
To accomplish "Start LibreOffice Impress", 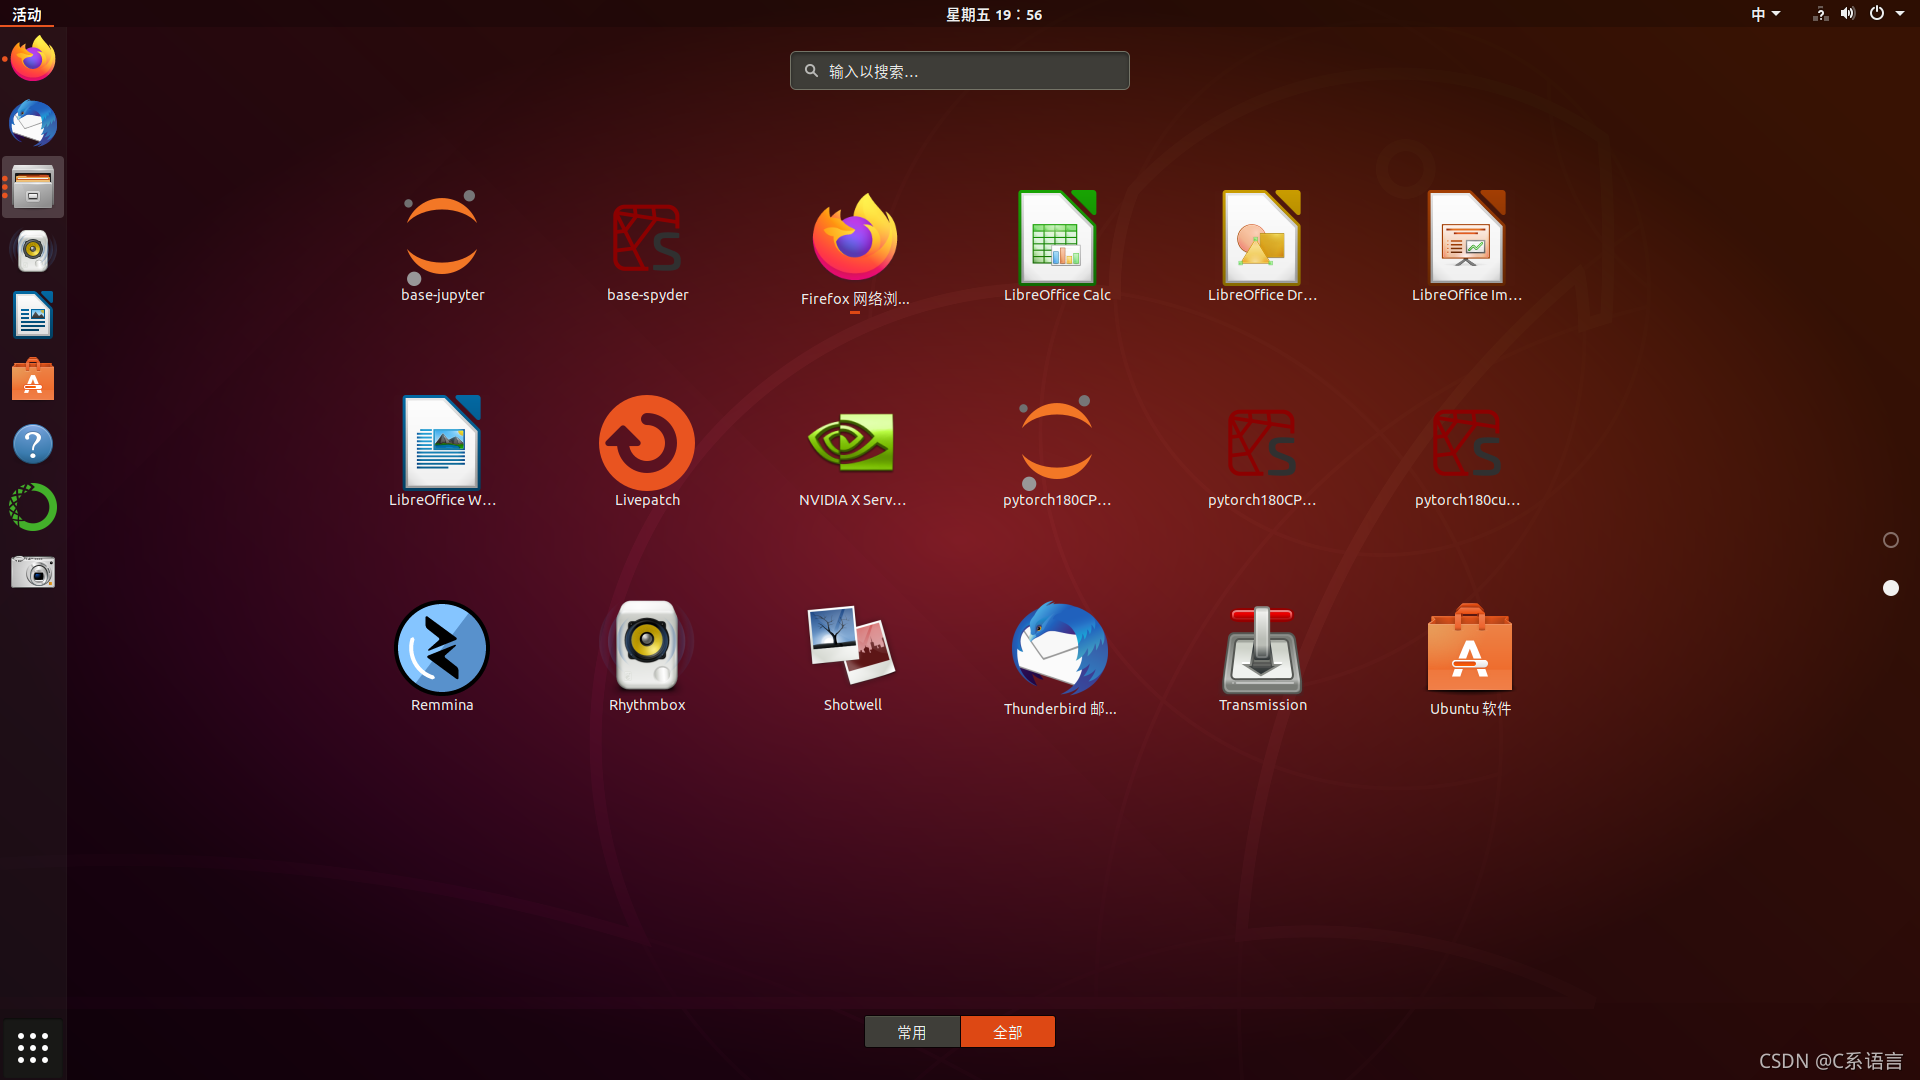I will [x=1467, y=247].
